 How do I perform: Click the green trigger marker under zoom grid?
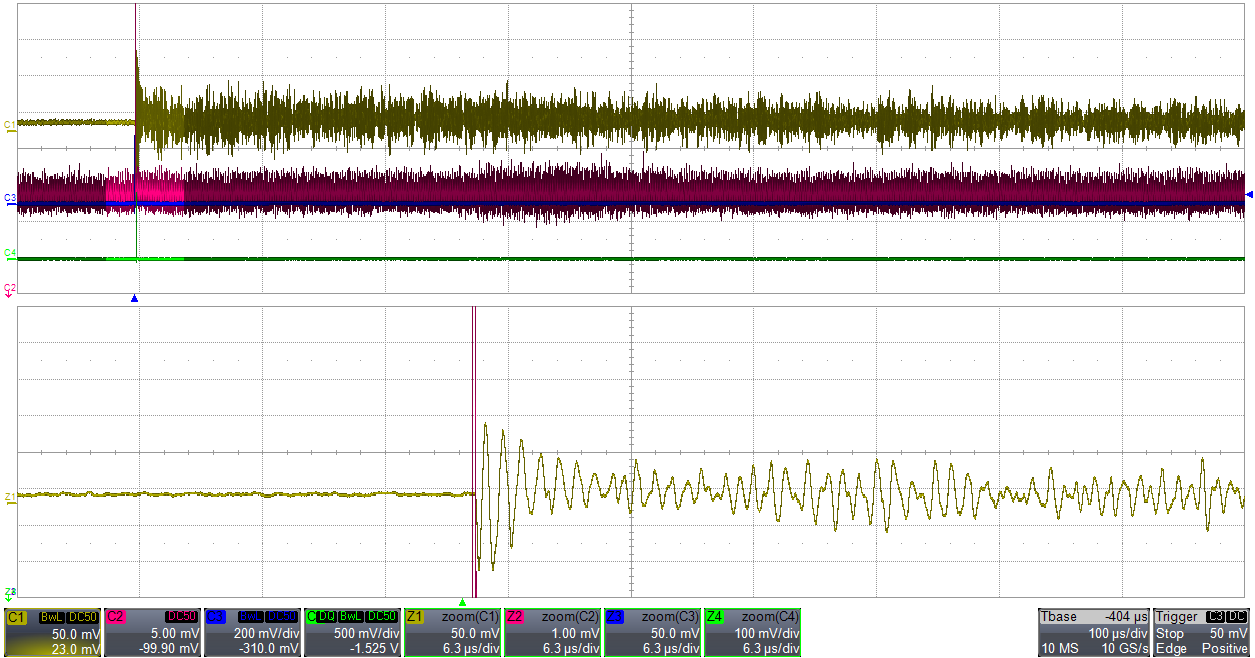coord(462,602)
